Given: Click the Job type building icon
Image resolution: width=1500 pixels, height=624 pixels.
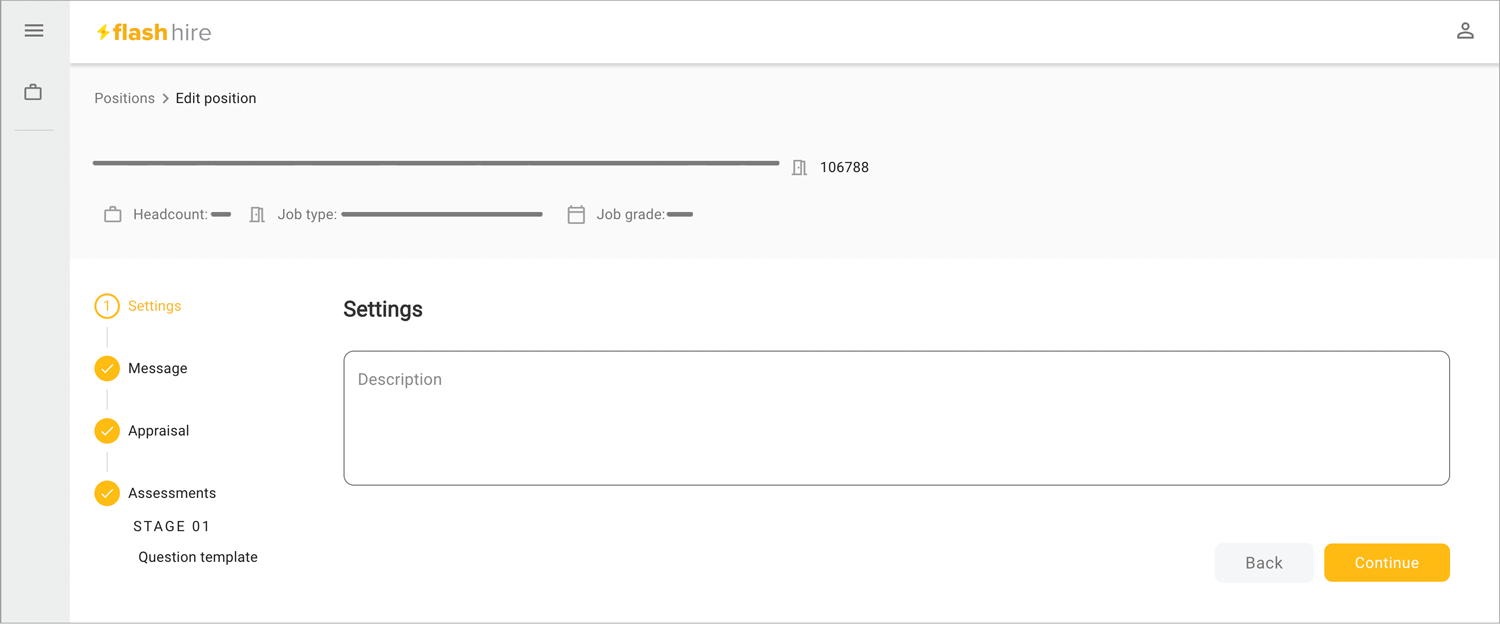Looking at the screenshot, I should 257,214.
